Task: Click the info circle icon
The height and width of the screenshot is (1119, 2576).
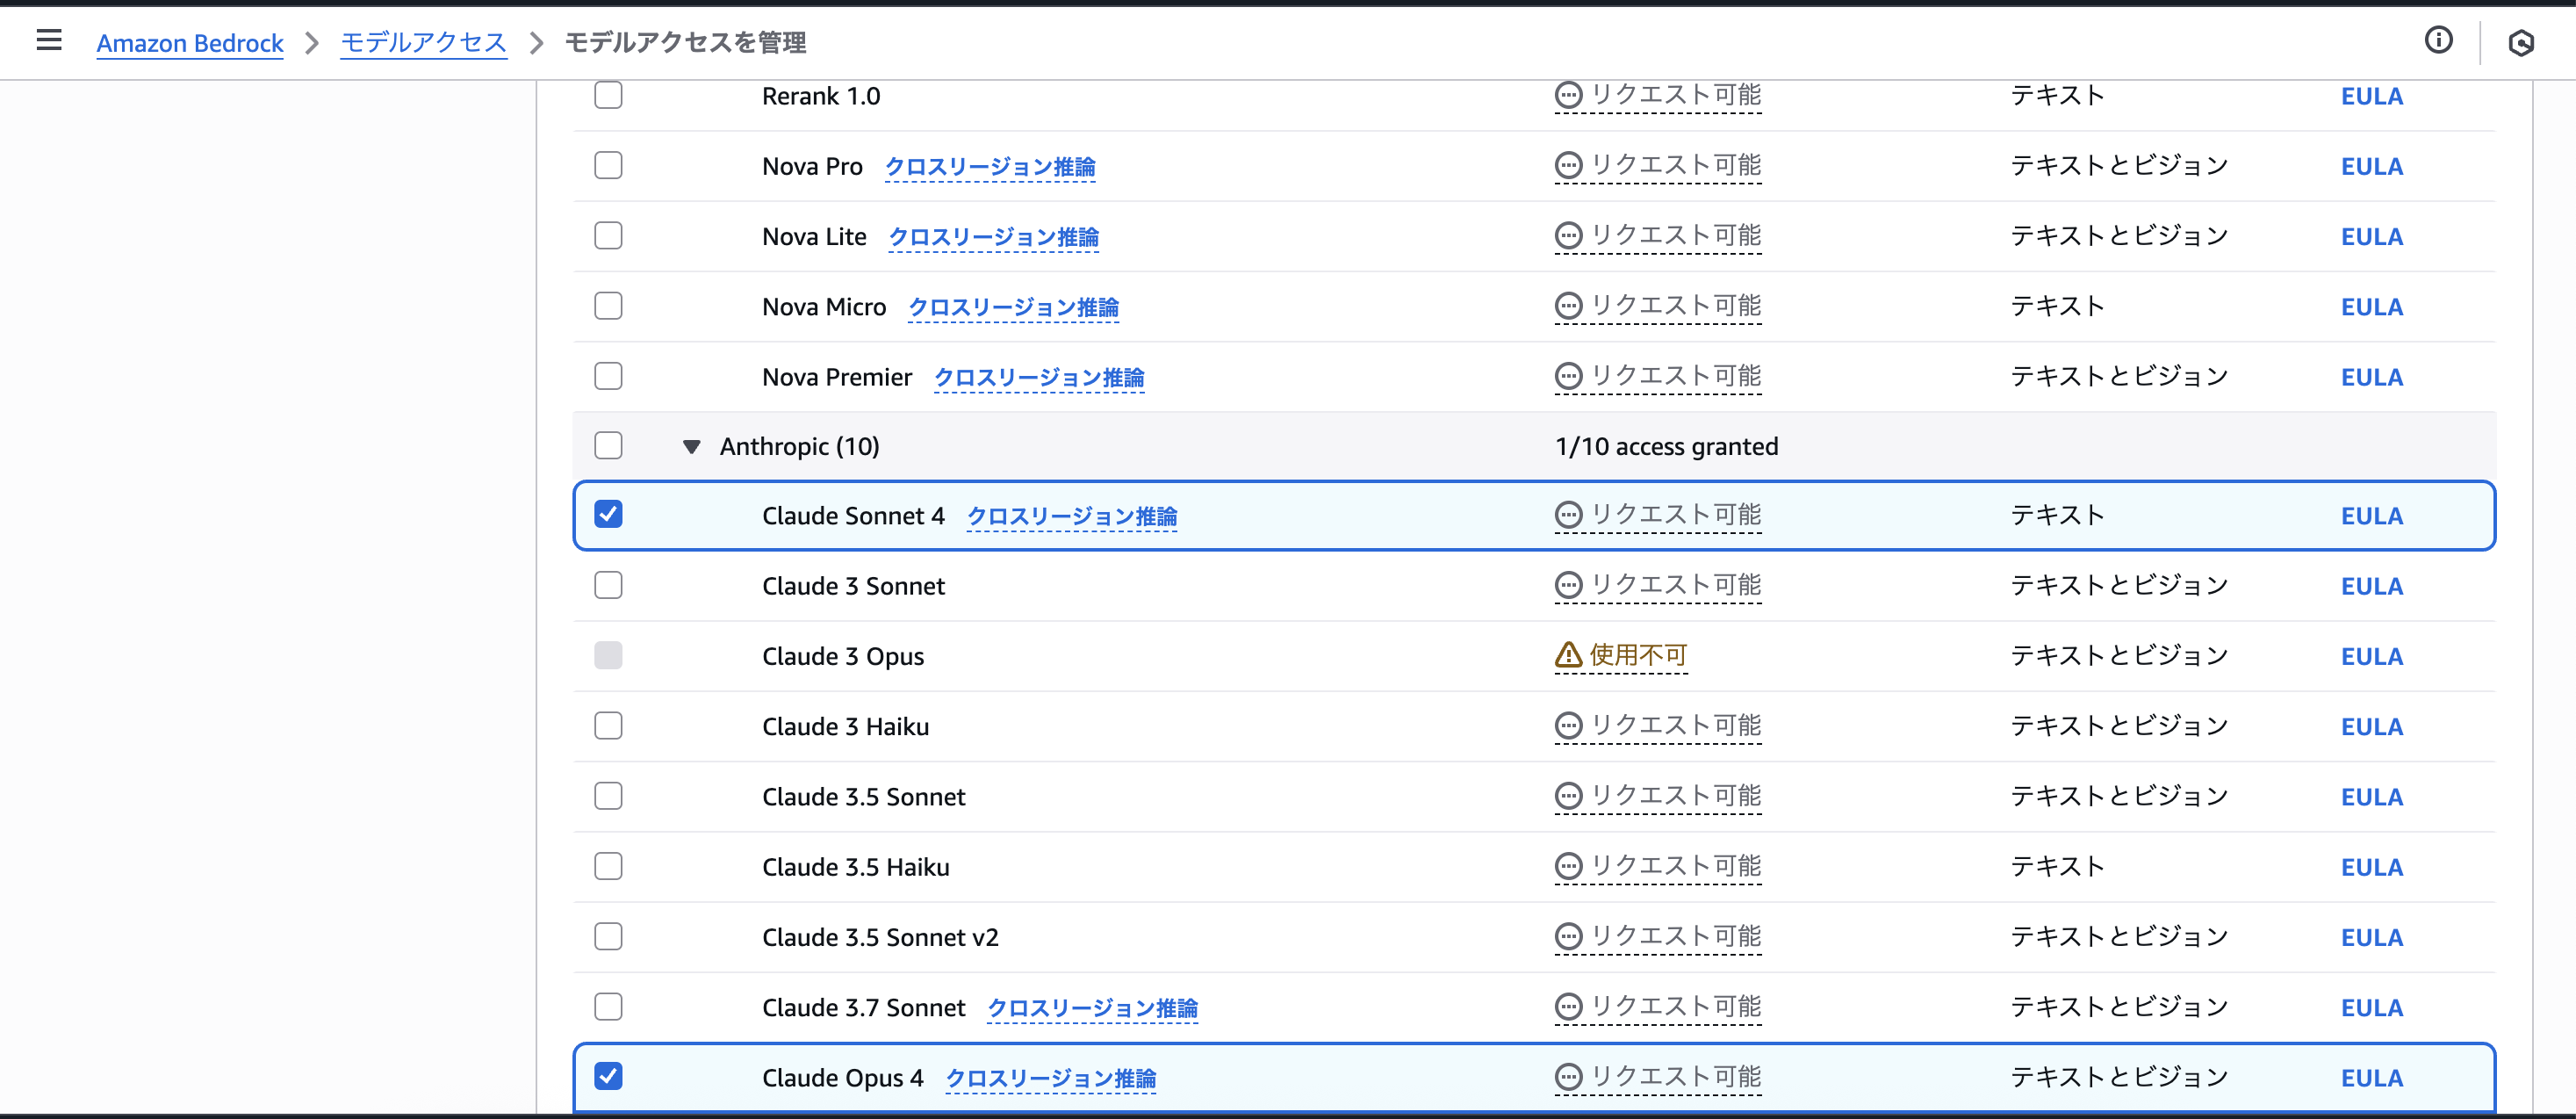Action: coord(2438,40)
